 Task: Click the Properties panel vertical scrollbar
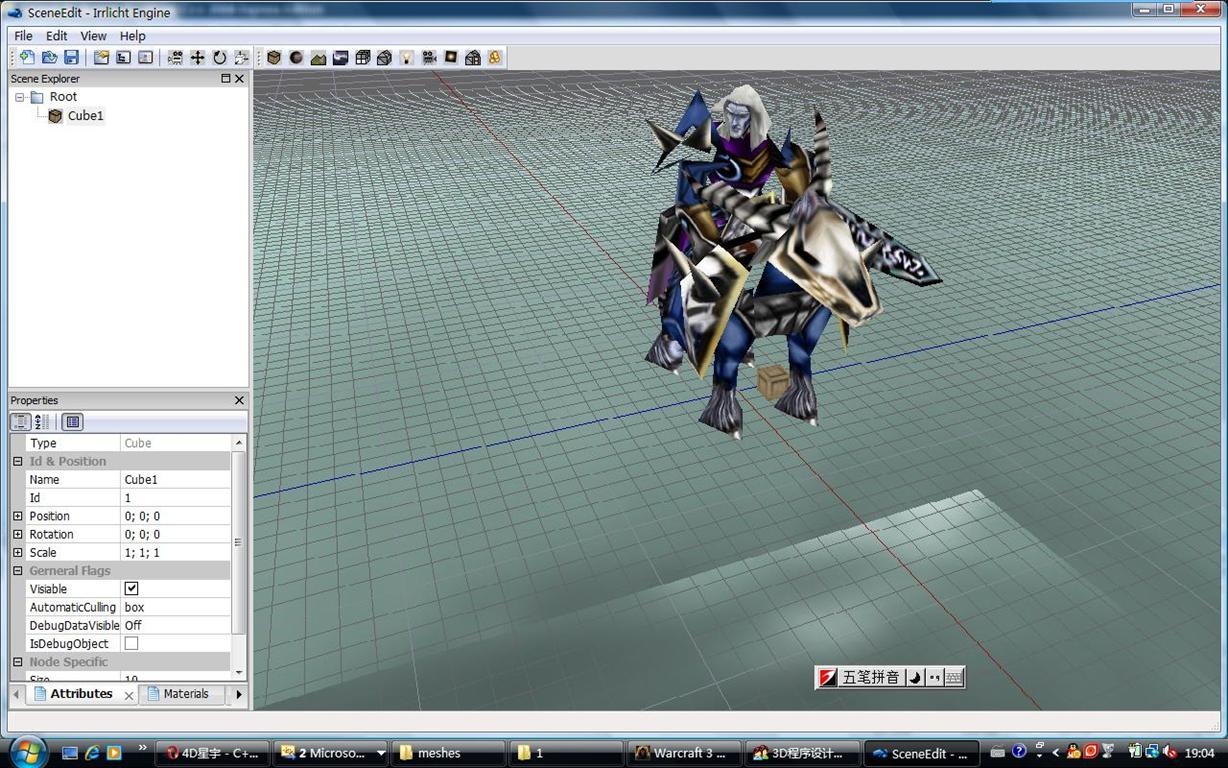click(238, 542)
